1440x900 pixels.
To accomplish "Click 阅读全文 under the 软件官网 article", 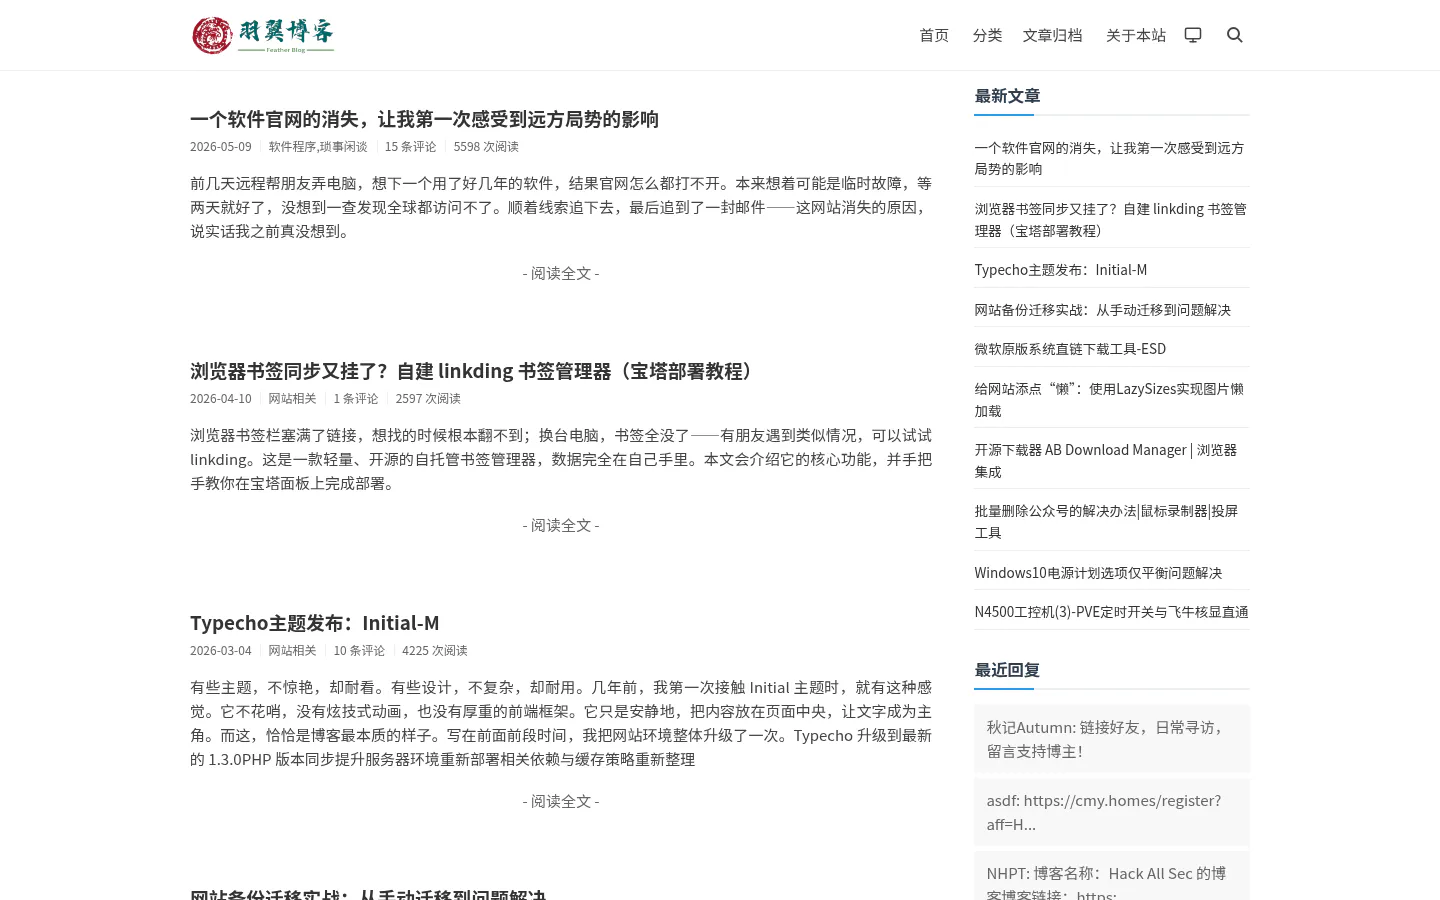I will coord(561,273).
